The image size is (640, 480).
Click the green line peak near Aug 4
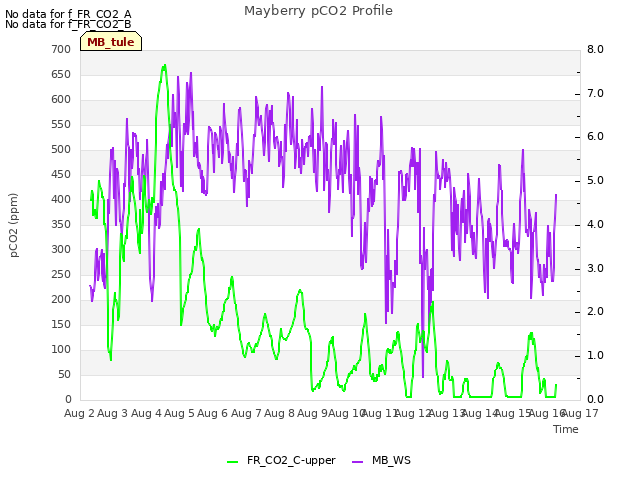coord(164,65)
